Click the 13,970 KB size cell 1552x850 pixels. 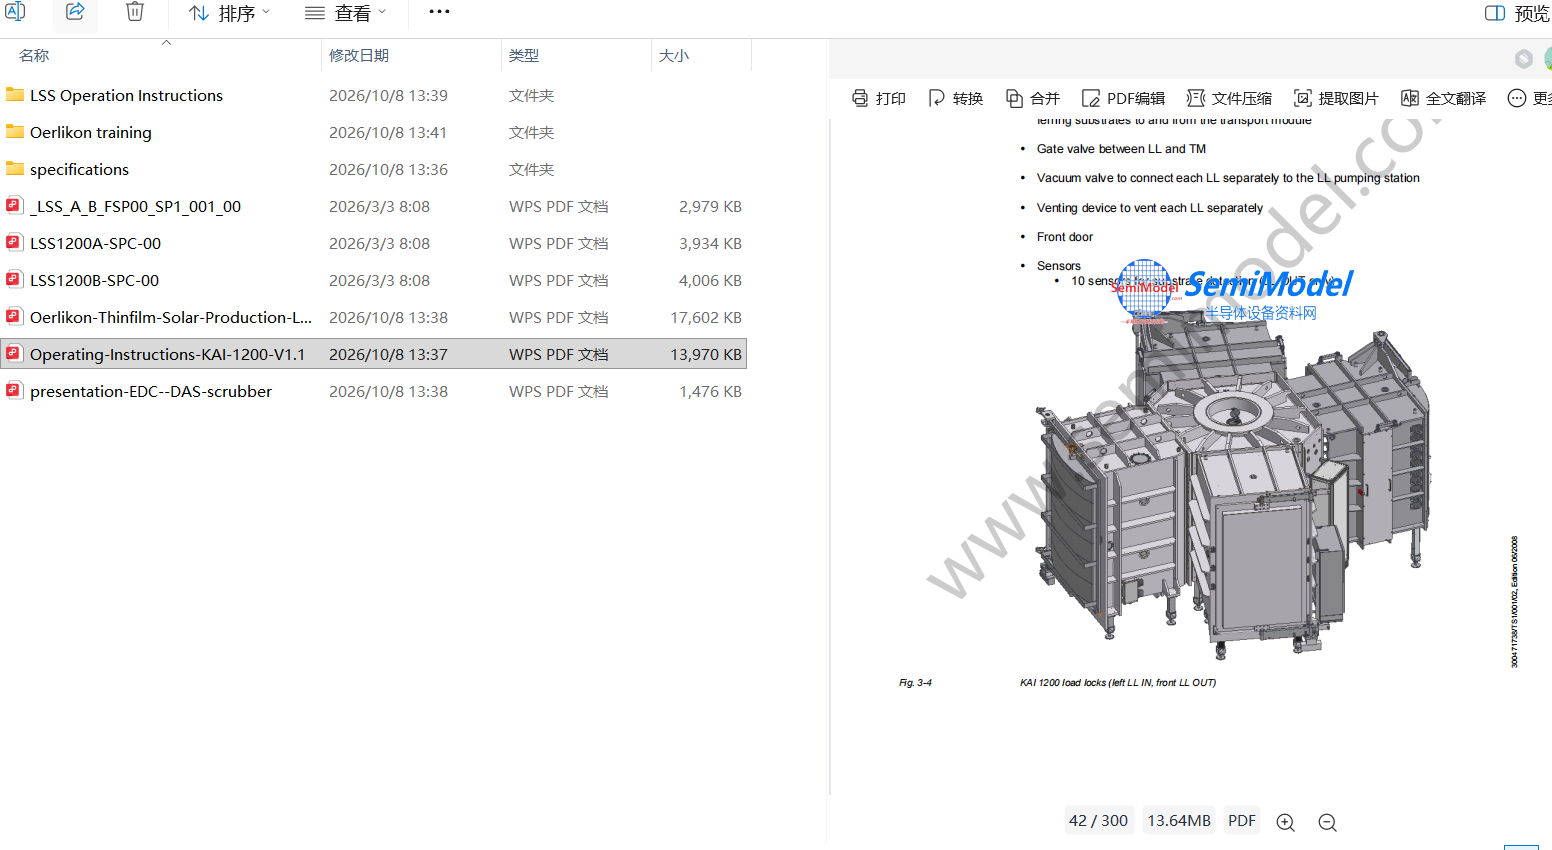706,355
